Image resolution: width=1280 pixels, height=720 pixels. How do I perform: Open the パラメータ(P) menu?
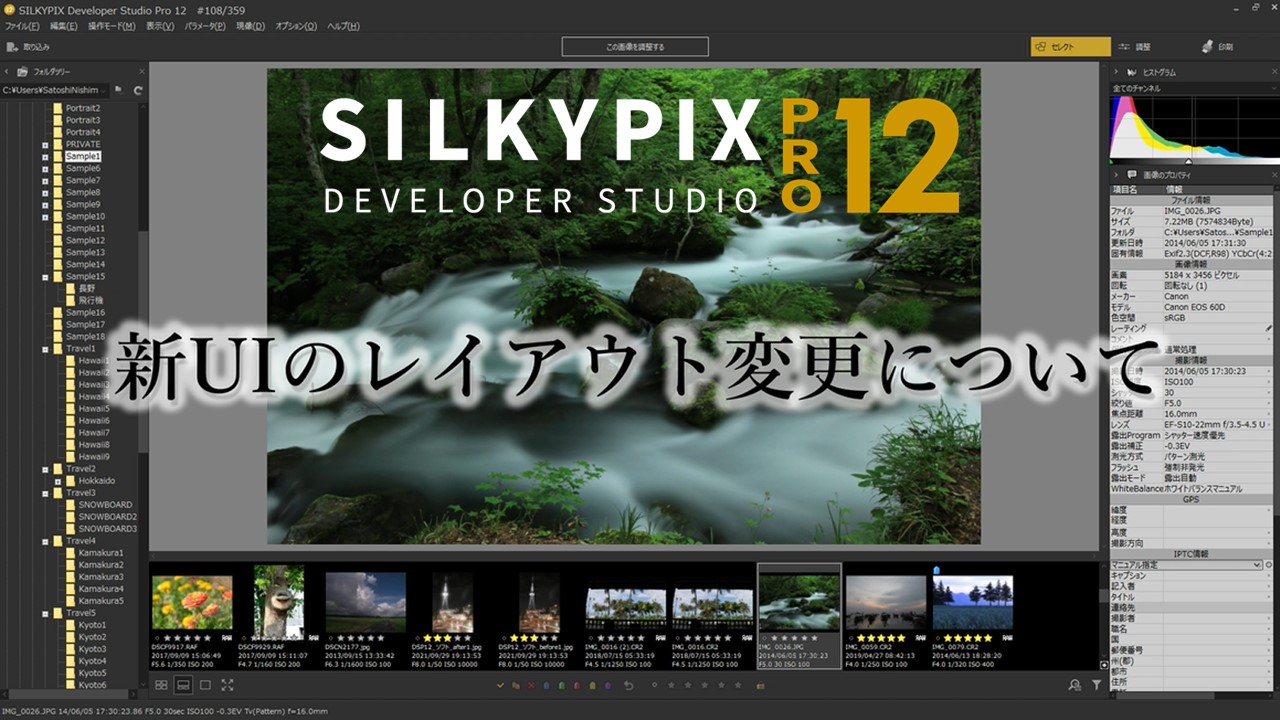(205, 26)
